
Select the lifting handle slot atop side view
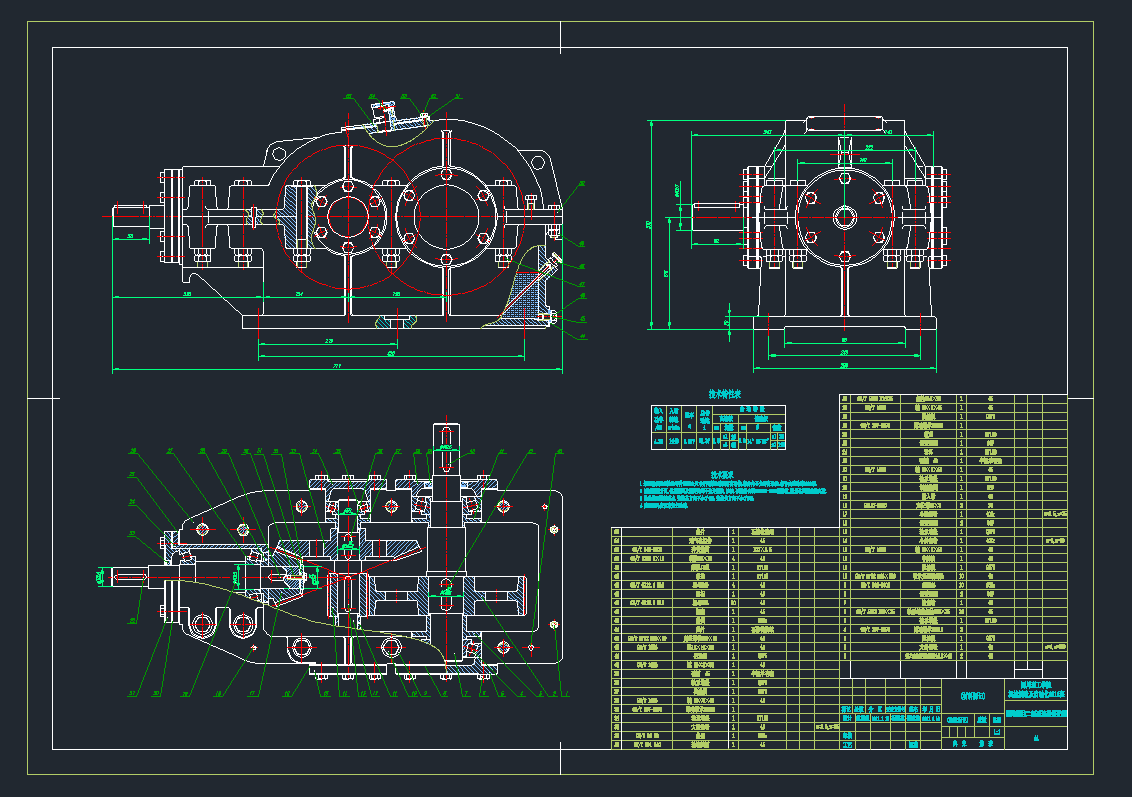(846, 125)
